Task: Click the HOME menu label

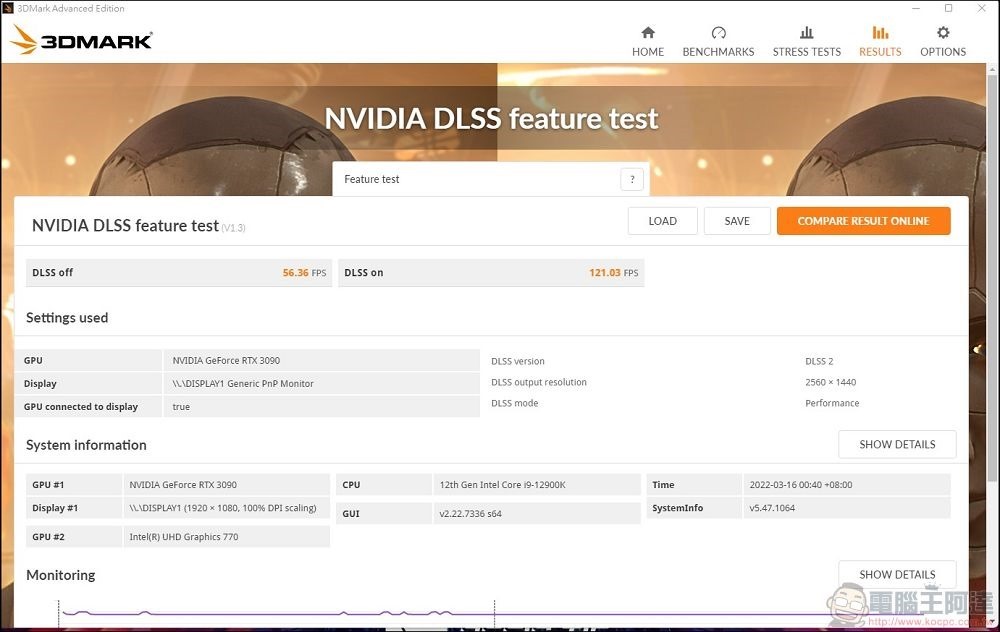Action: [648, 52]
